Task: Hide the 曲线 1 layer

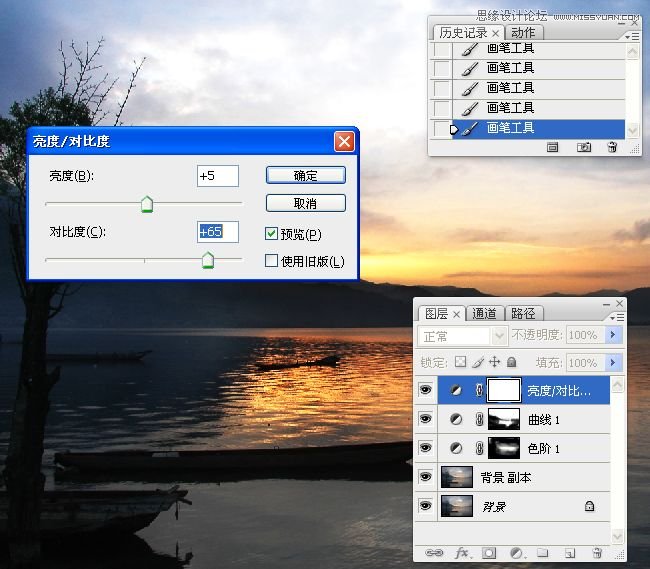Action: (x=425, y=419)
